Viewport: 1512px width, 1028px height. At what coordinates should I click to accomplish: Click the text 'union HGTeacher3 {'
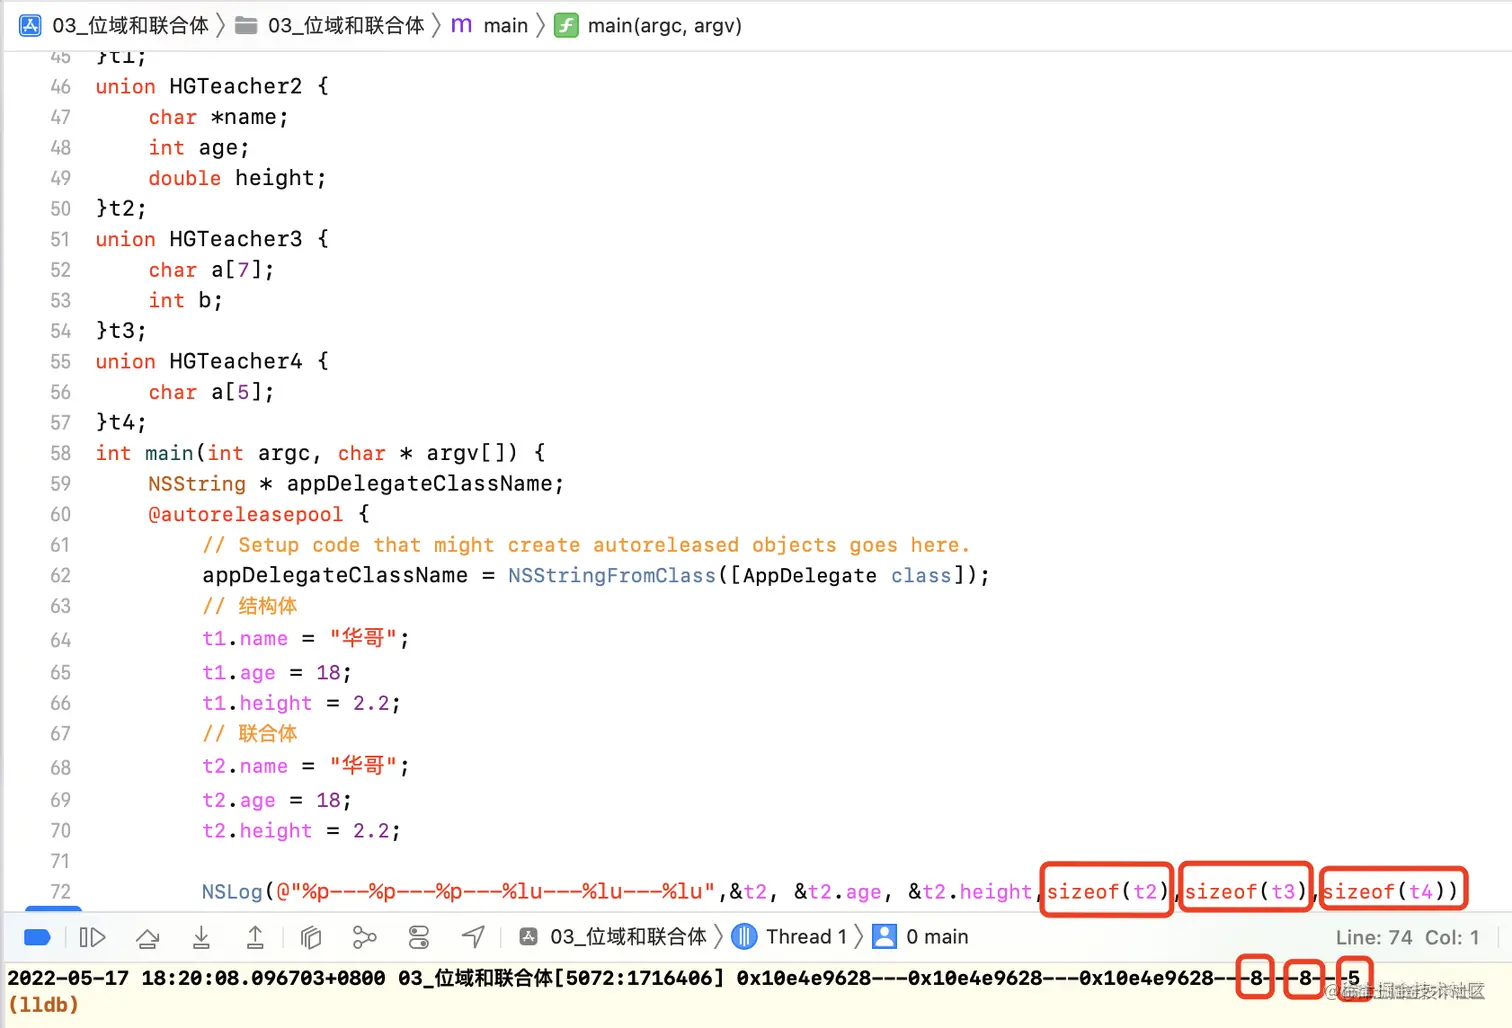[212, 239]
